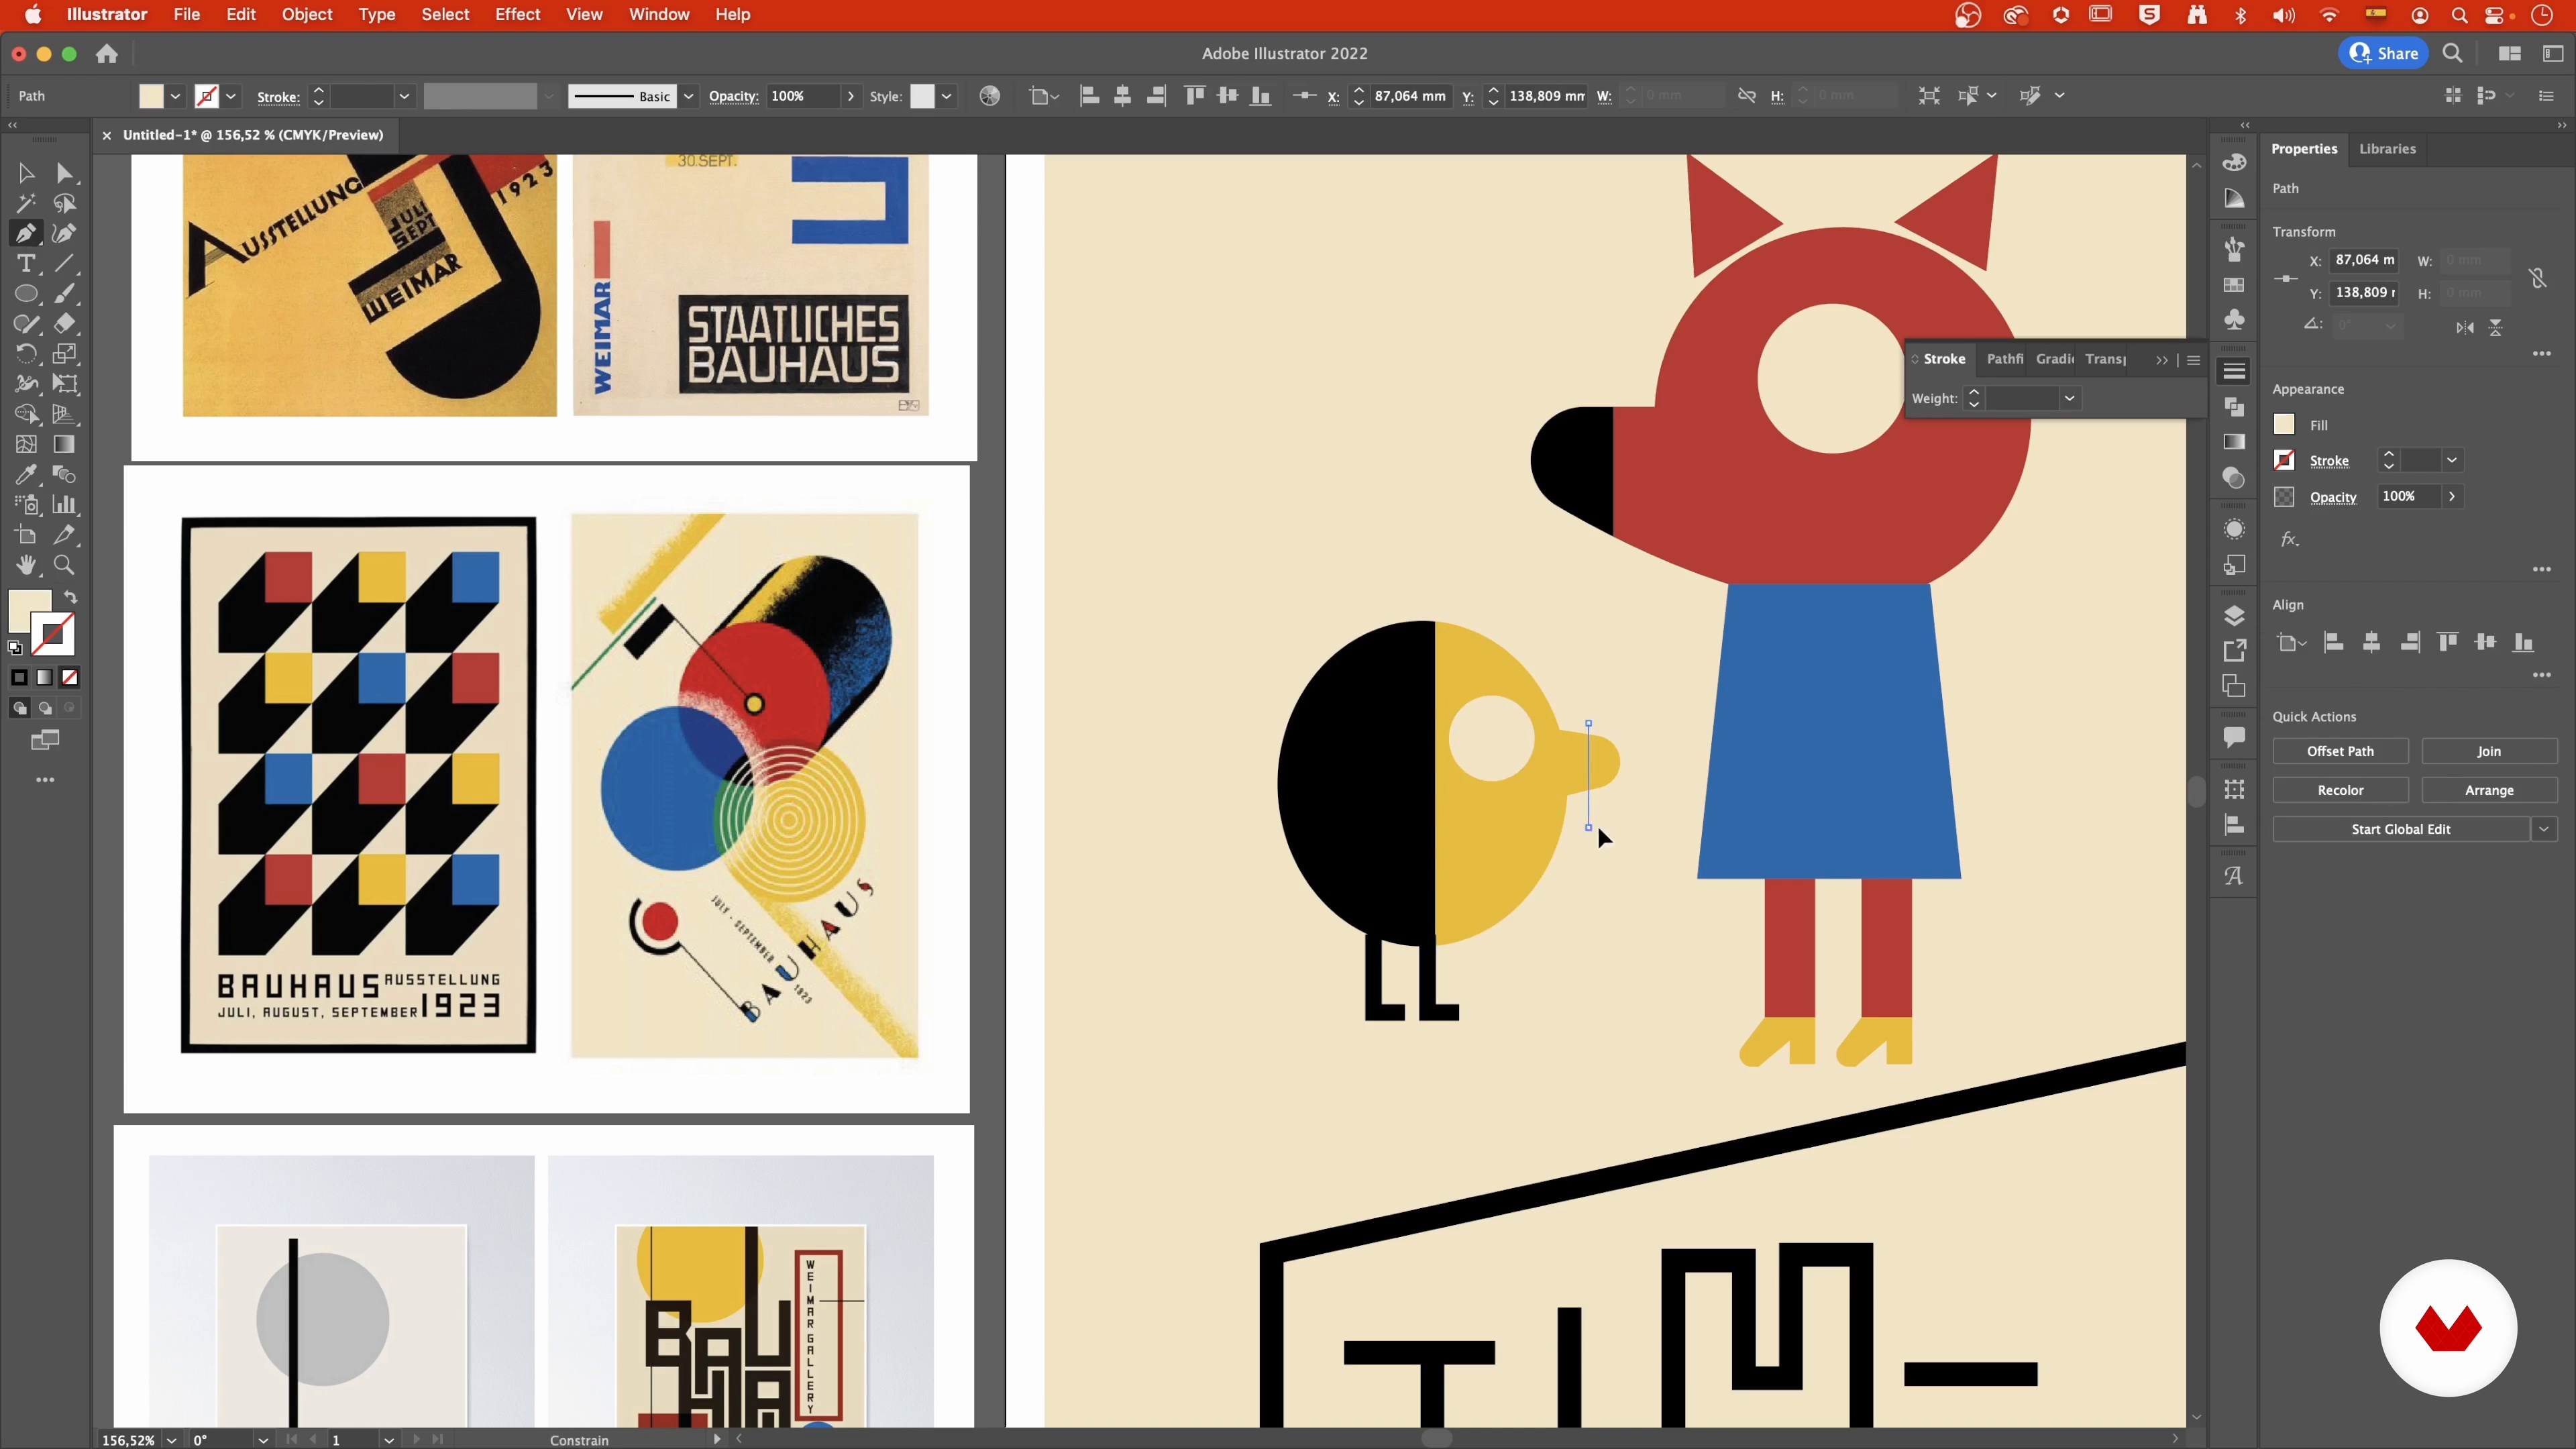Select the Column Graph tool
The height and width of the screenshot is (1449, 2576).
click(65, 505)
